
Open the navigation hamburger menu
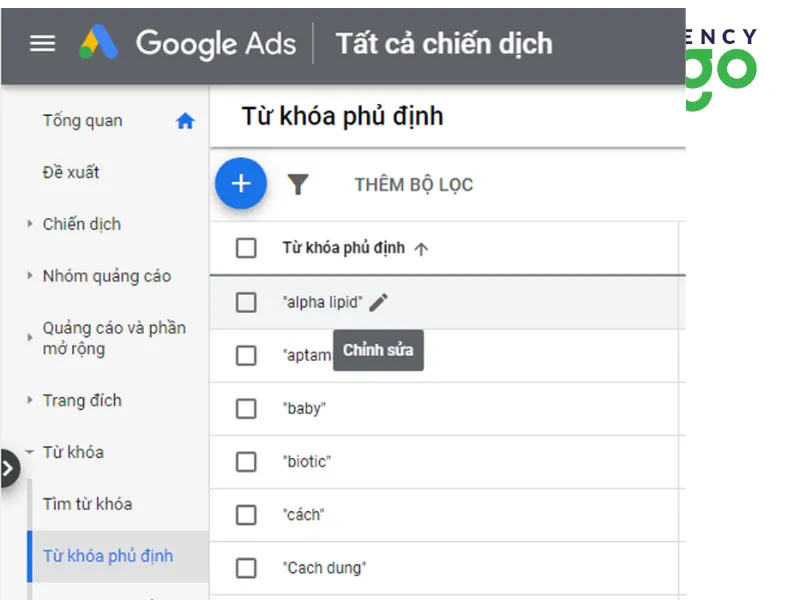(41, 43)
